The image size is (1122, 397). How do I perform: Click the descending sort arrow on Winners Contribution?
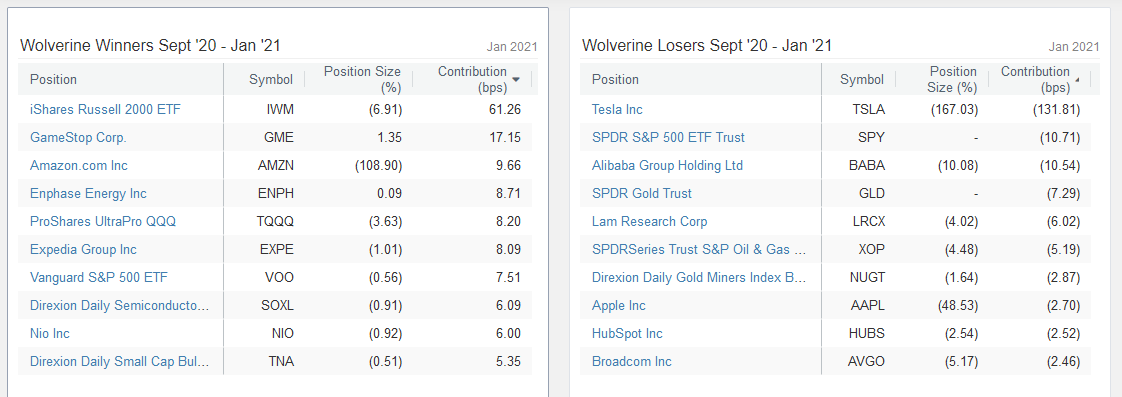[516, 79]
